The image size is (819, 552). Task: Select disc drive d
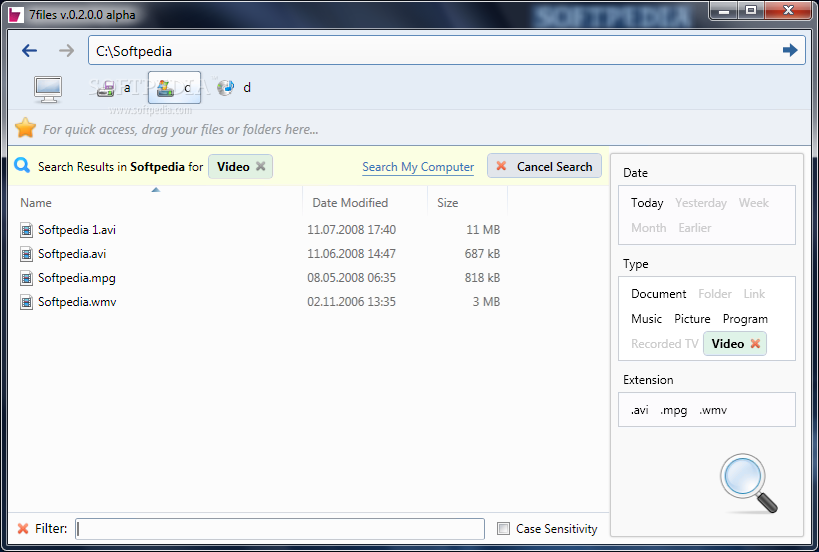233,88
